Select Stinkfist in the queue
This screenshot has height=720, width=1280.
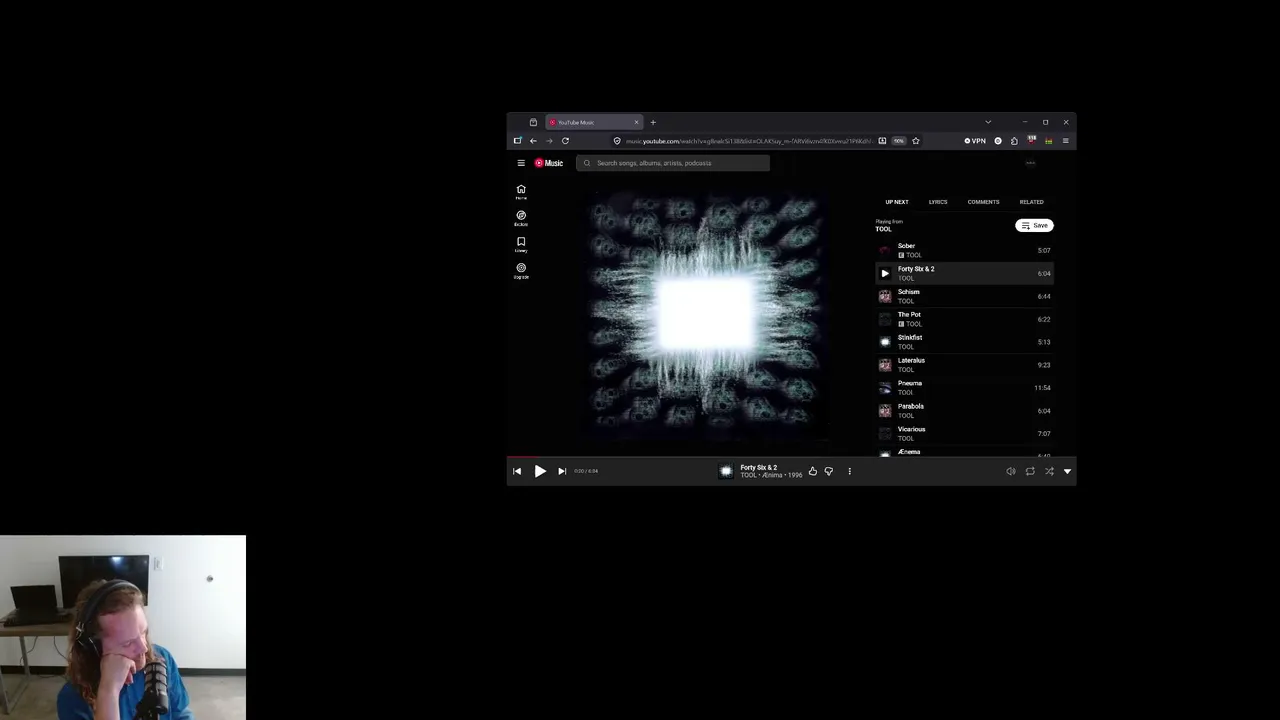pyautogui.click(x=964, y=342)
